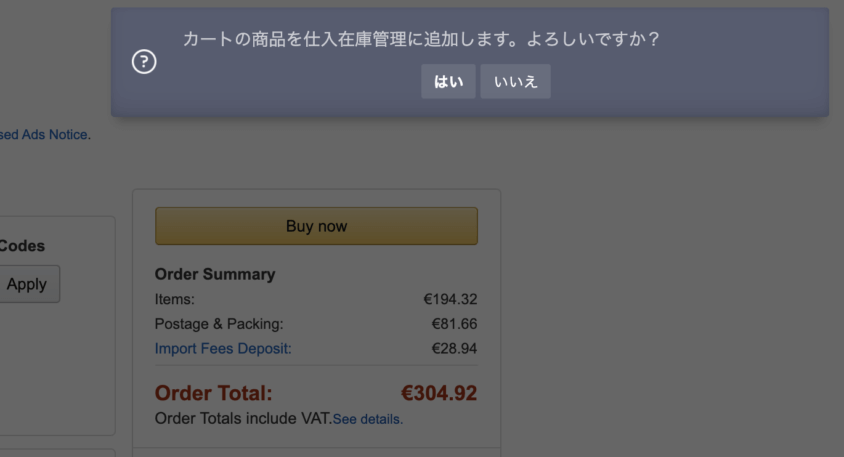Click the €304.92 total amount
The image size is (844, 457).
[x=439, y=393]
